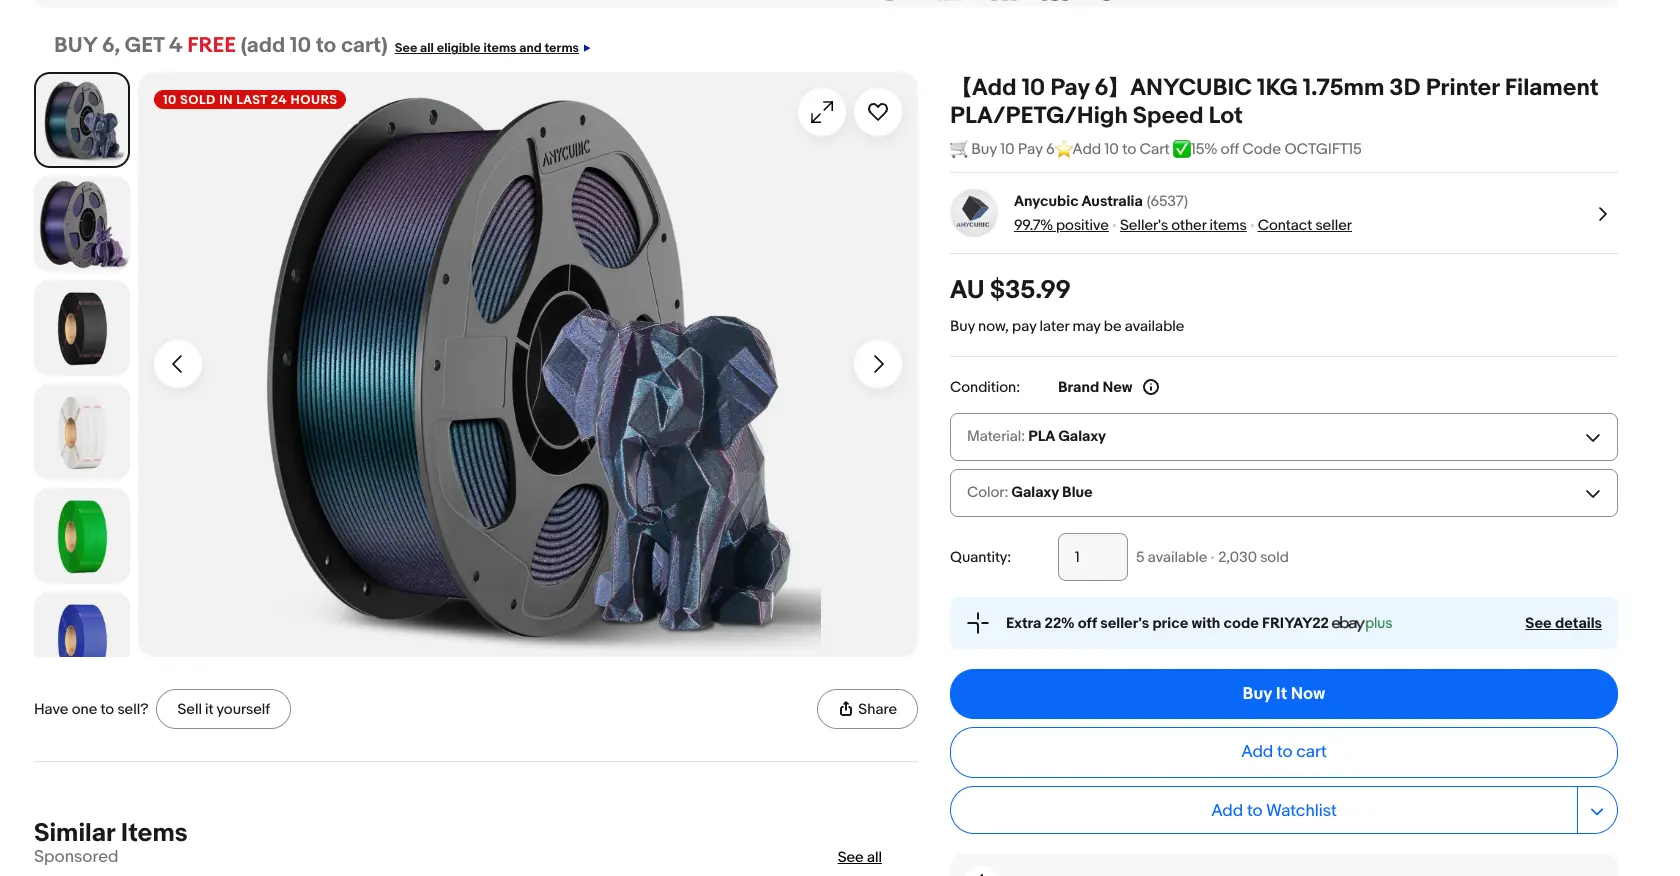Image resolution: width=1680 pixels, height=876 pixels.
Task: Open sharing options via the Share icon
Action: [x=866, y=709]
